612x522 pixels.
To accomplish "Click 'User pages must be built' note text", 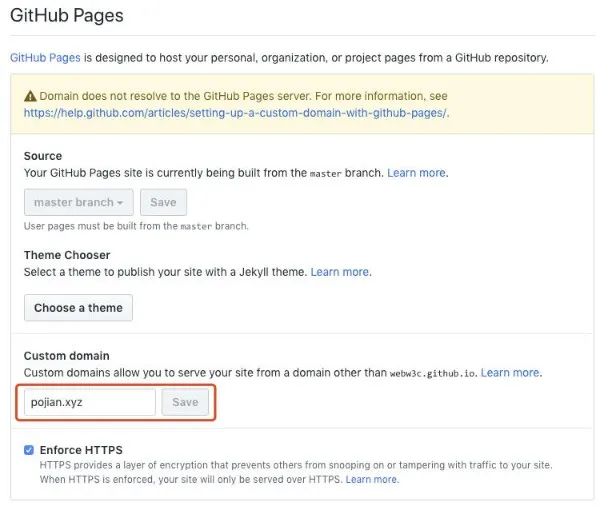I will 136,226.
